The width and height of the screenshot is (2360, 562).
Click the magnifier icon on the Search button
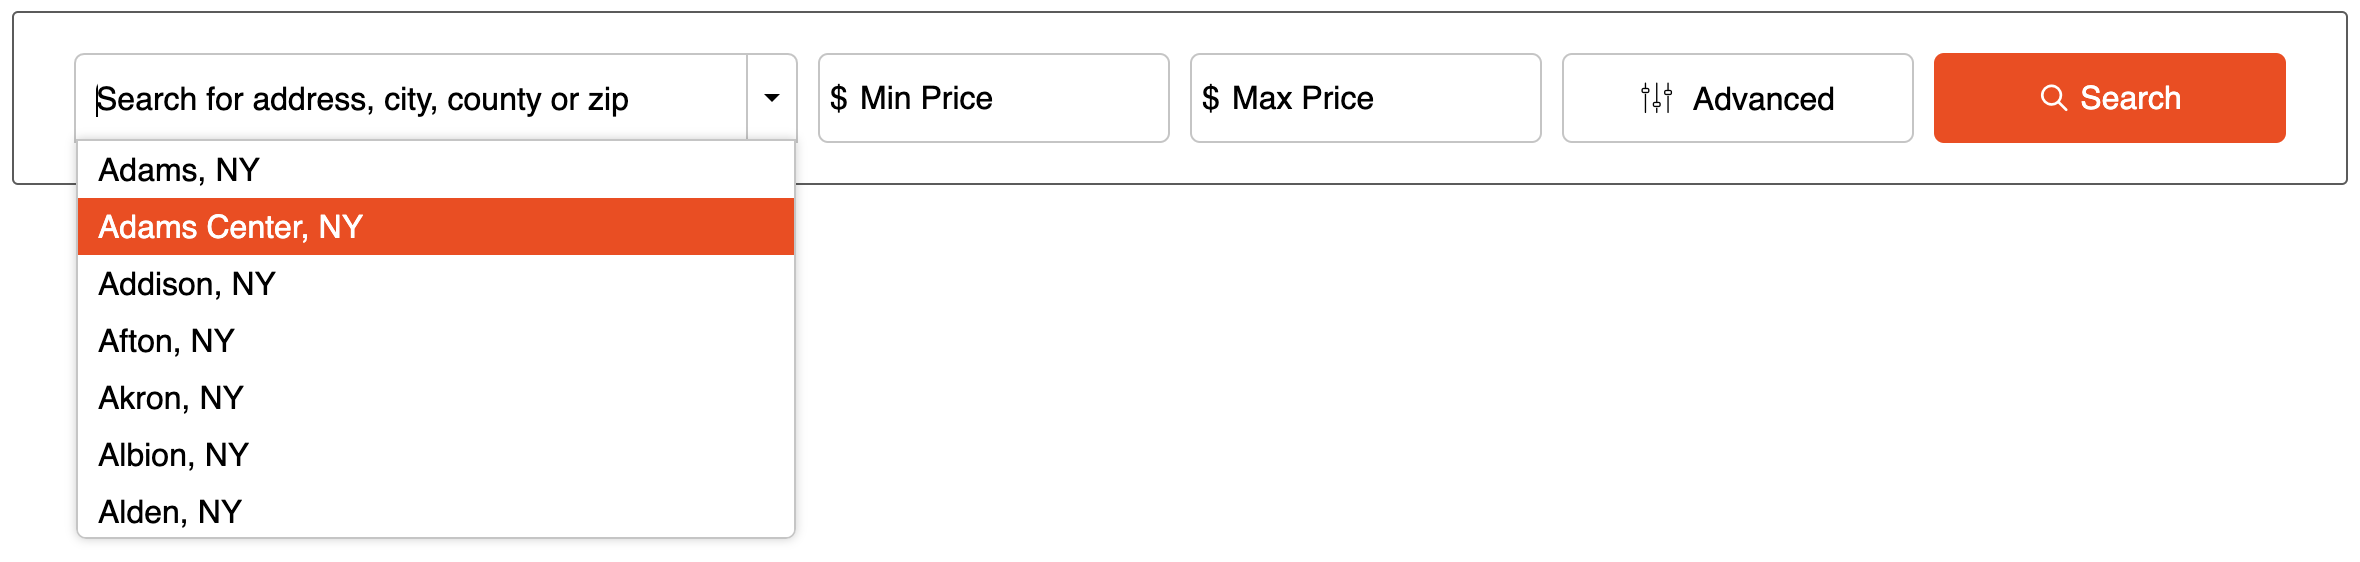click(2053, 98)
